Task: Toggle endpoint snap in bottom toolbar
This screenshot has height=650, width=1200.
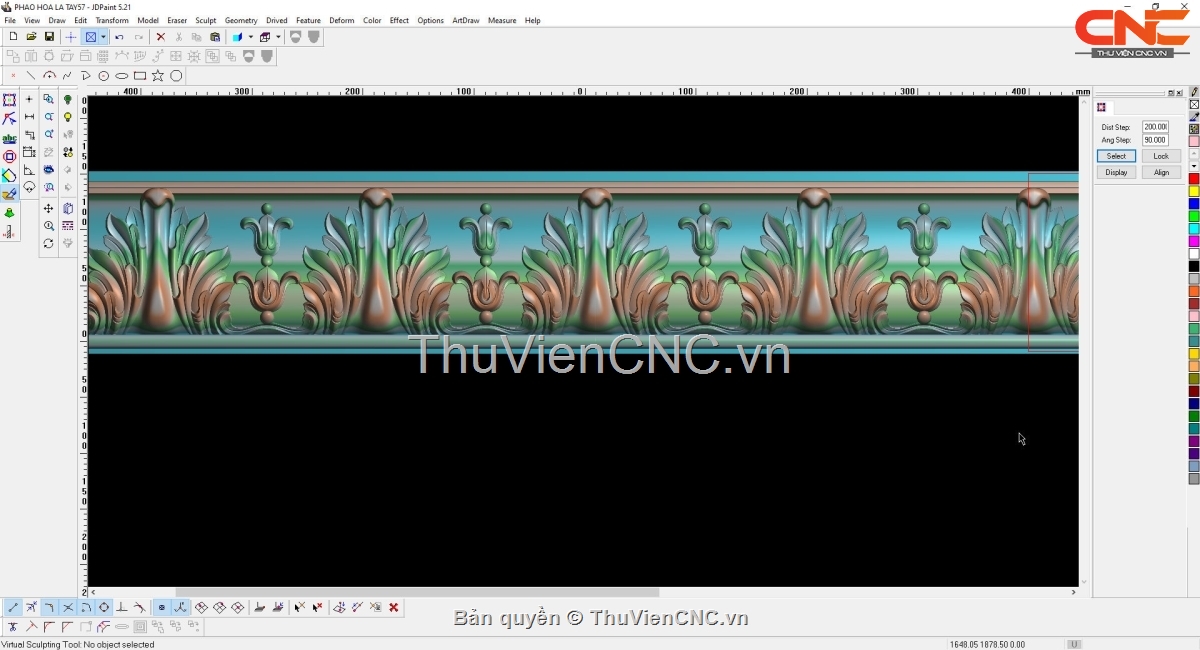Action: pyautogui.click(x=13, y=607)
